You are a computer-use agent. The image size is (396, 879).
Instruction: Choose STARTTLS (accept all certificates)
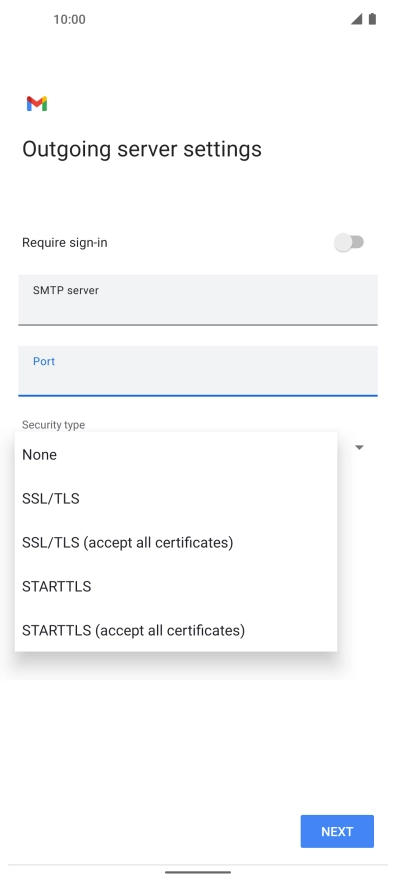coord(176,631)
